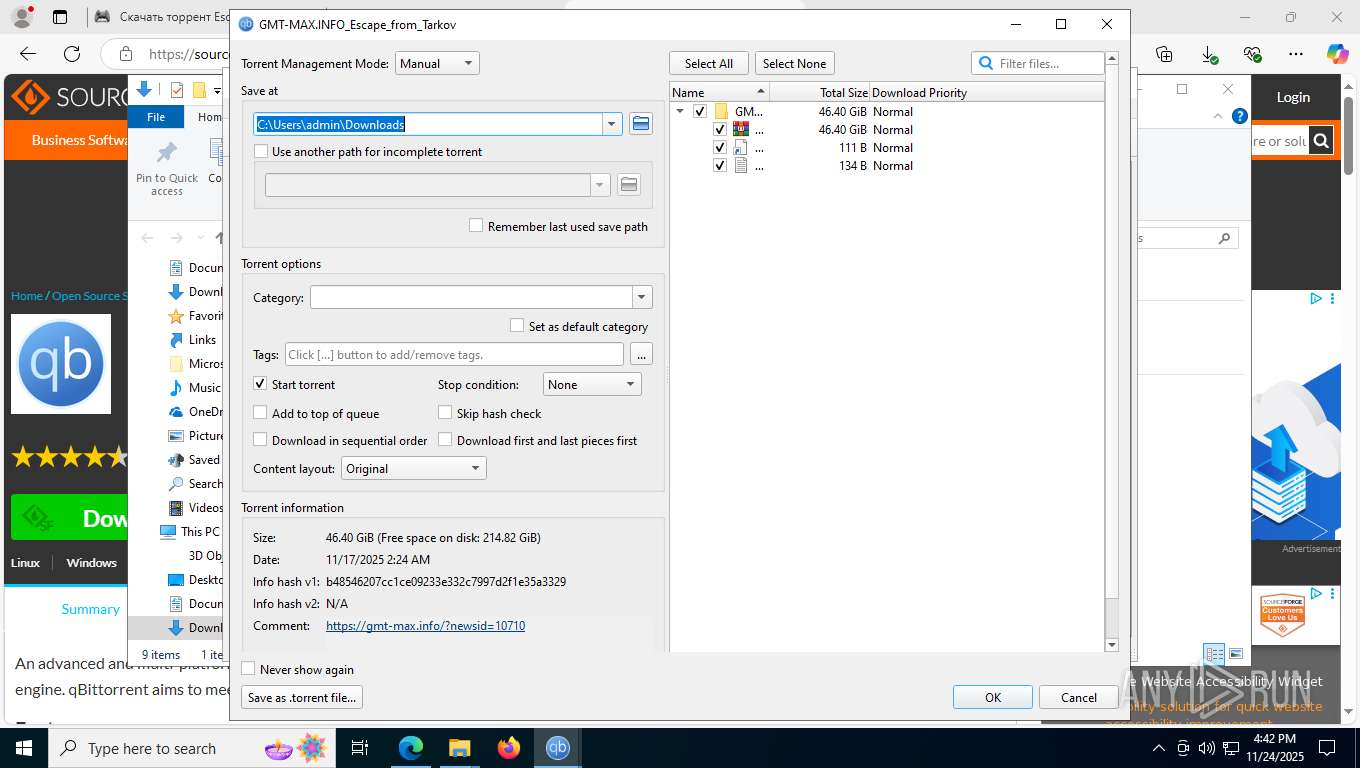Image resolution: width=1360 pixels, height=768 pixels.
Task: Enable Skip hash check
Action: [x=445, y=413]
